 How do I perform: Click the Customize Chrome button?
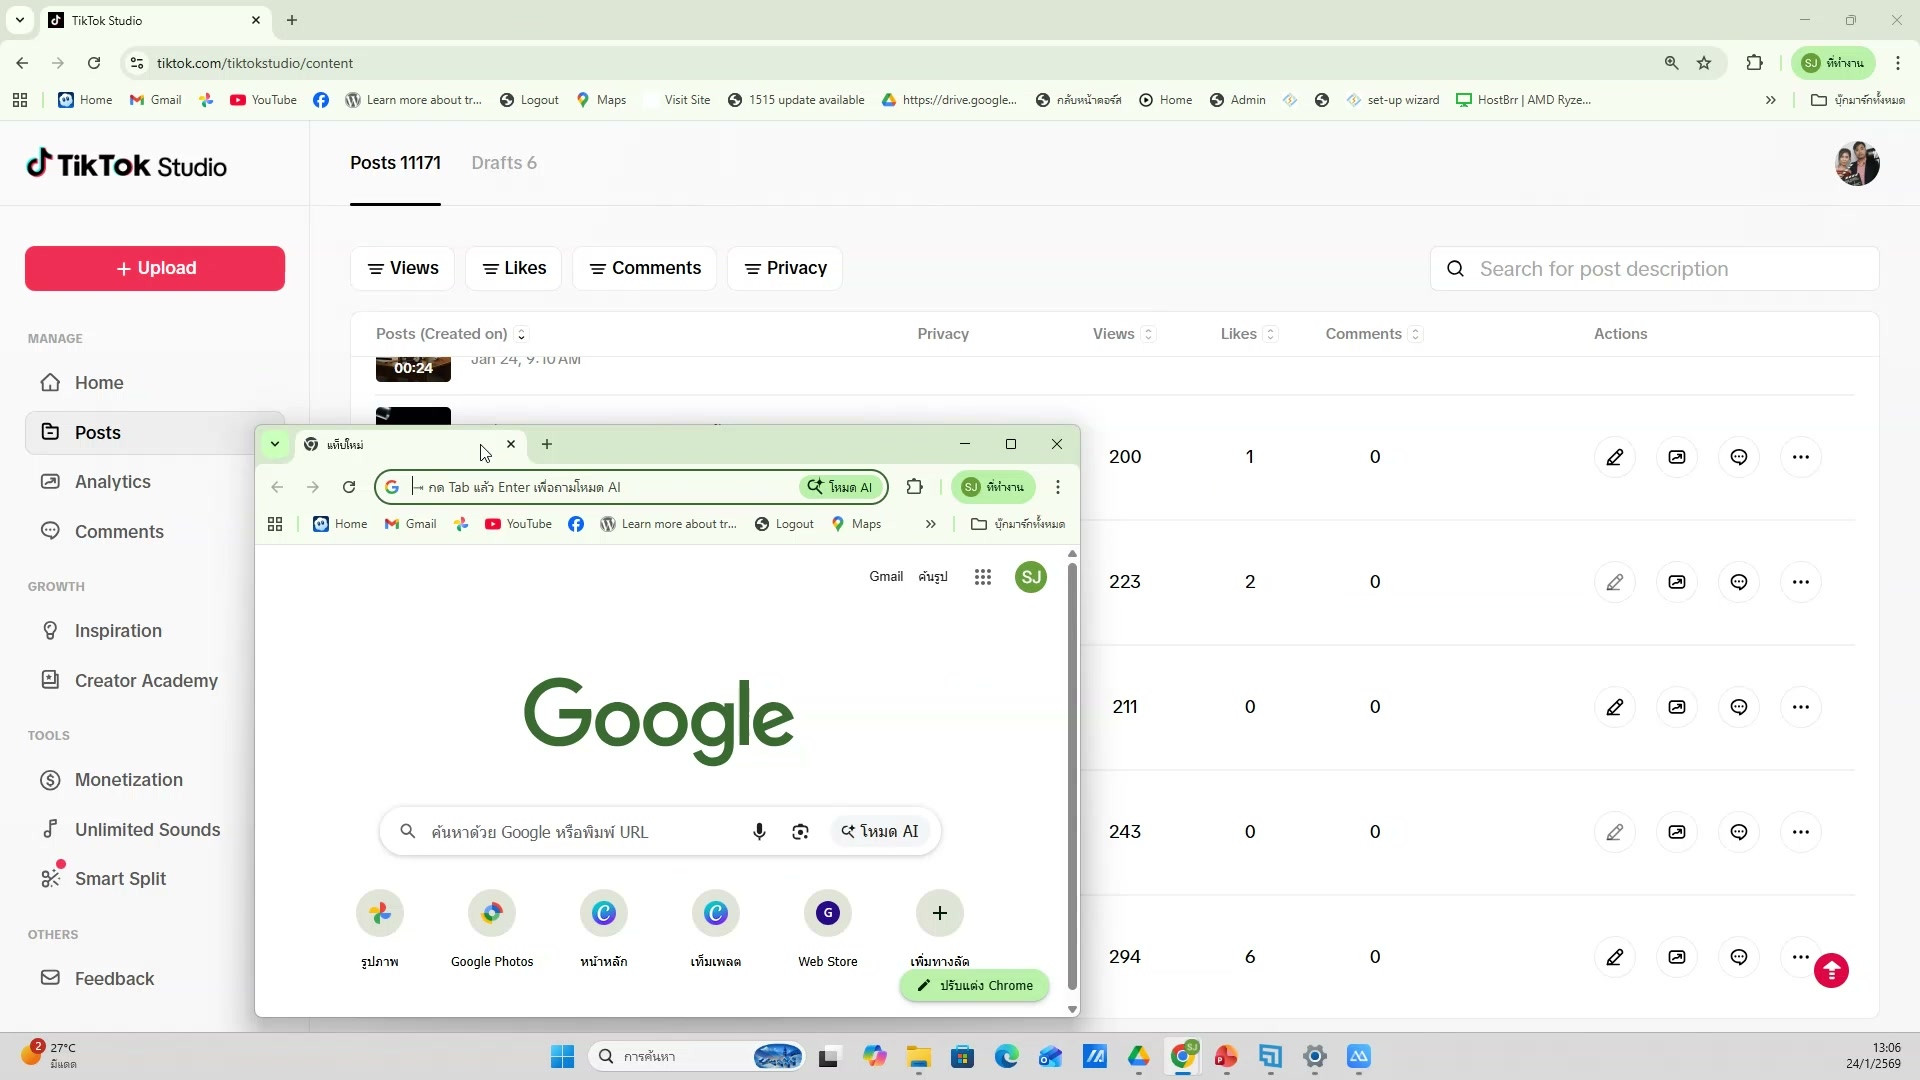click(x=974, y=985)
